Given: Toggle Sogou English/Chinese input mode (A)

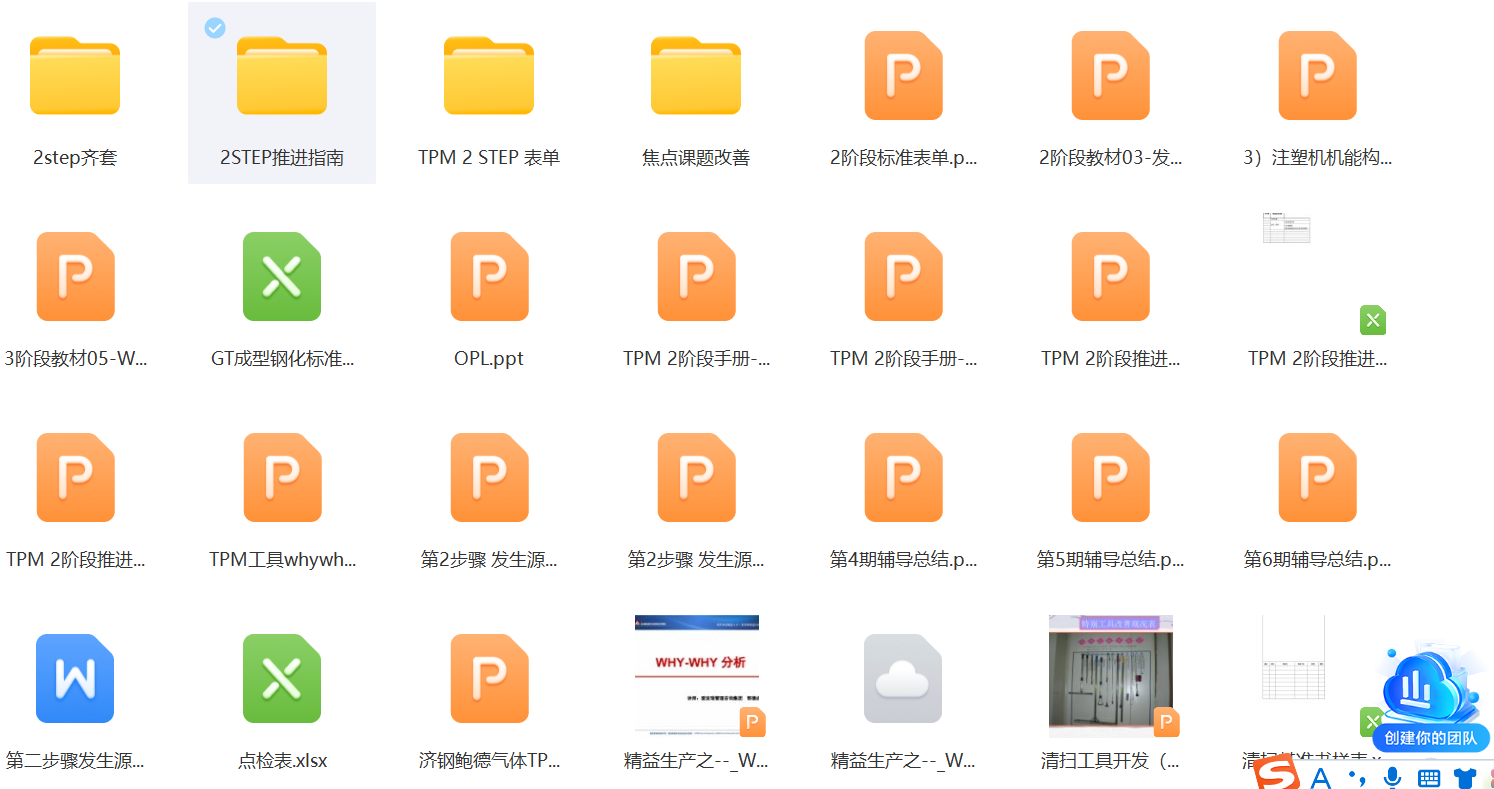Looking at the screenshot, I should pyautogui.click(x=1320, y=777).
